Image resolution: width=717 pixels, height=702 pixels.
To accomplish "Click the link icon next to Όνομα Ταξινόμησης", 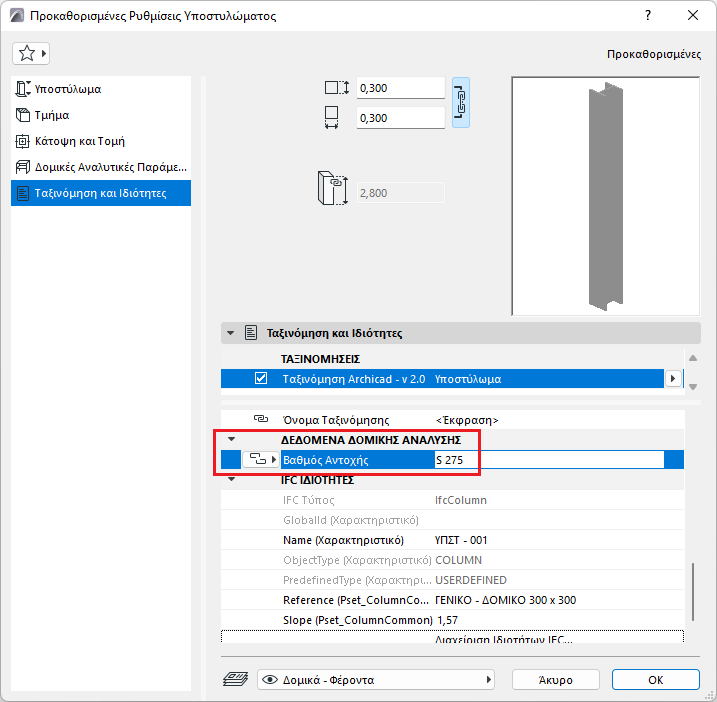I will click(x=261, y=419).
